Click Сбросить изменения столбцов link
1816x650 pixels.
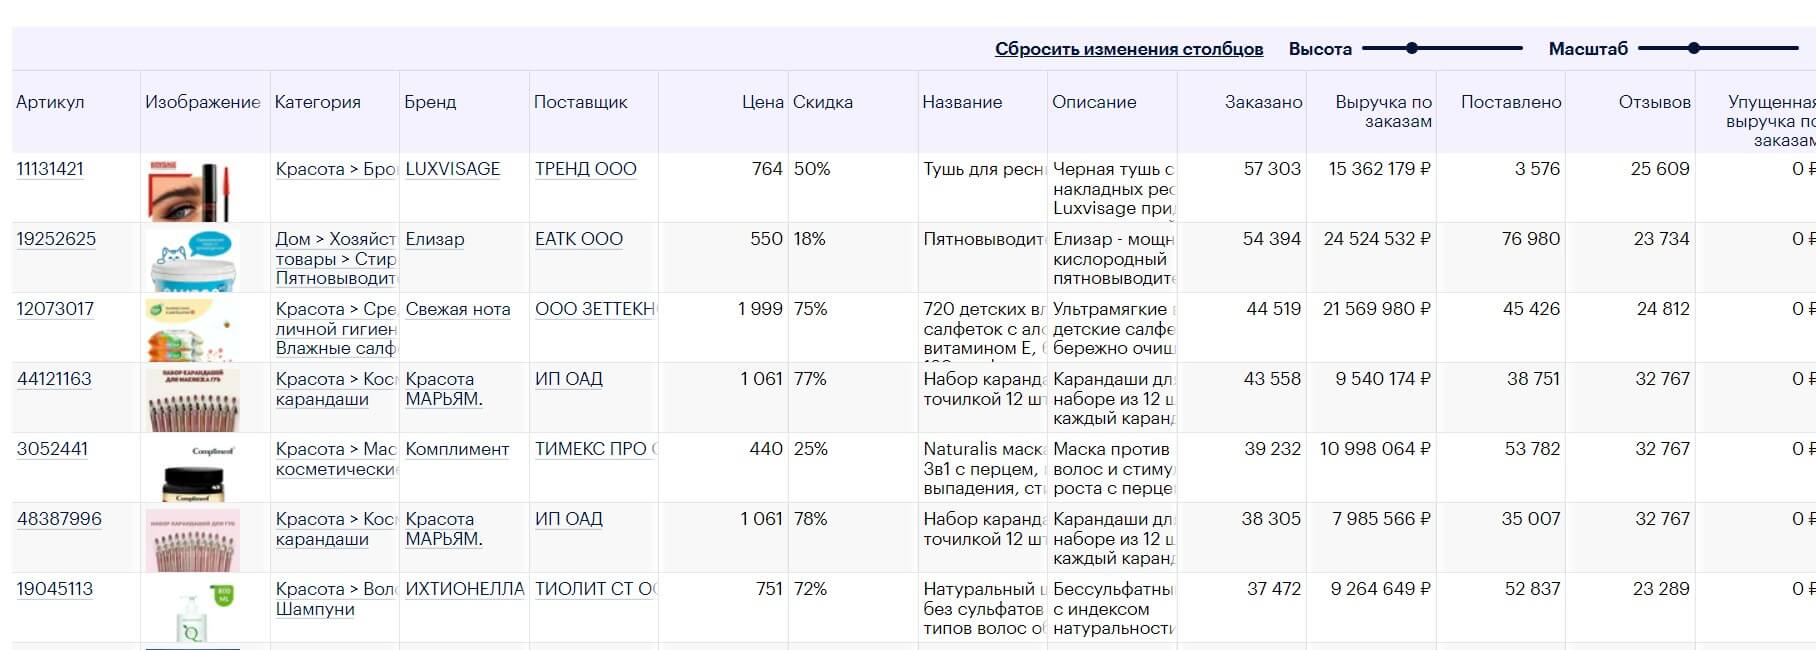point(1129,49)
